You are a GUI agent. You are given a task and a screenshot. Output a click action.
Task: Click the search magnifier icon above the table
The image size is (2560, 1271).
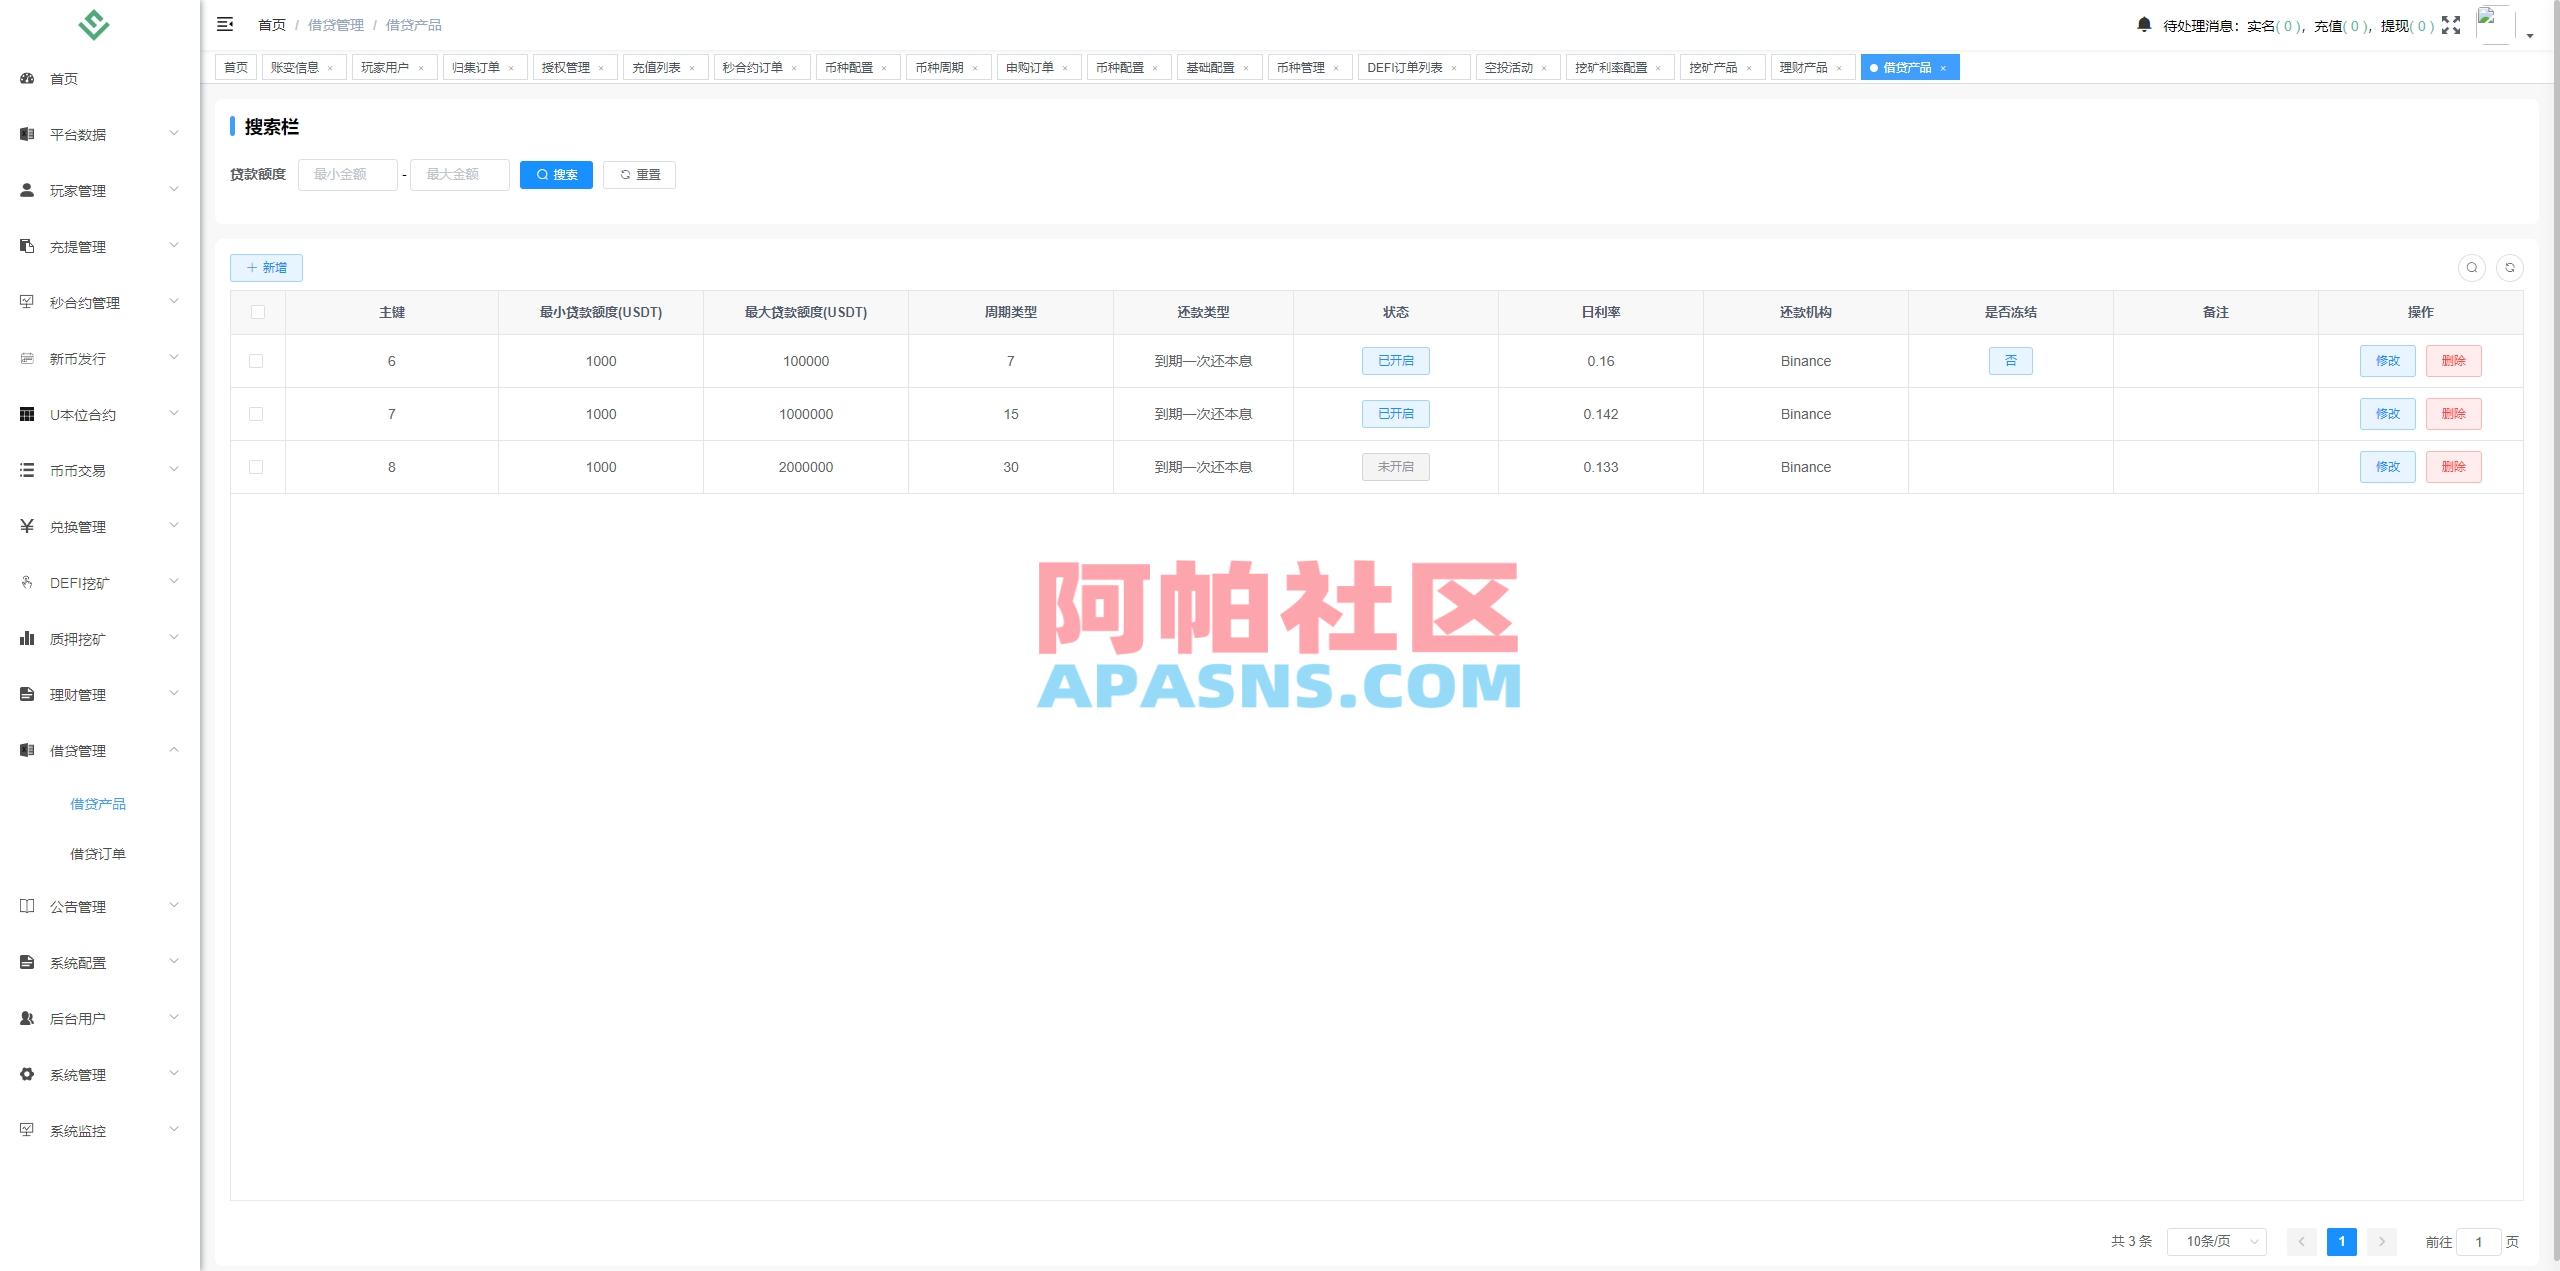click(x=2471, y=267)
